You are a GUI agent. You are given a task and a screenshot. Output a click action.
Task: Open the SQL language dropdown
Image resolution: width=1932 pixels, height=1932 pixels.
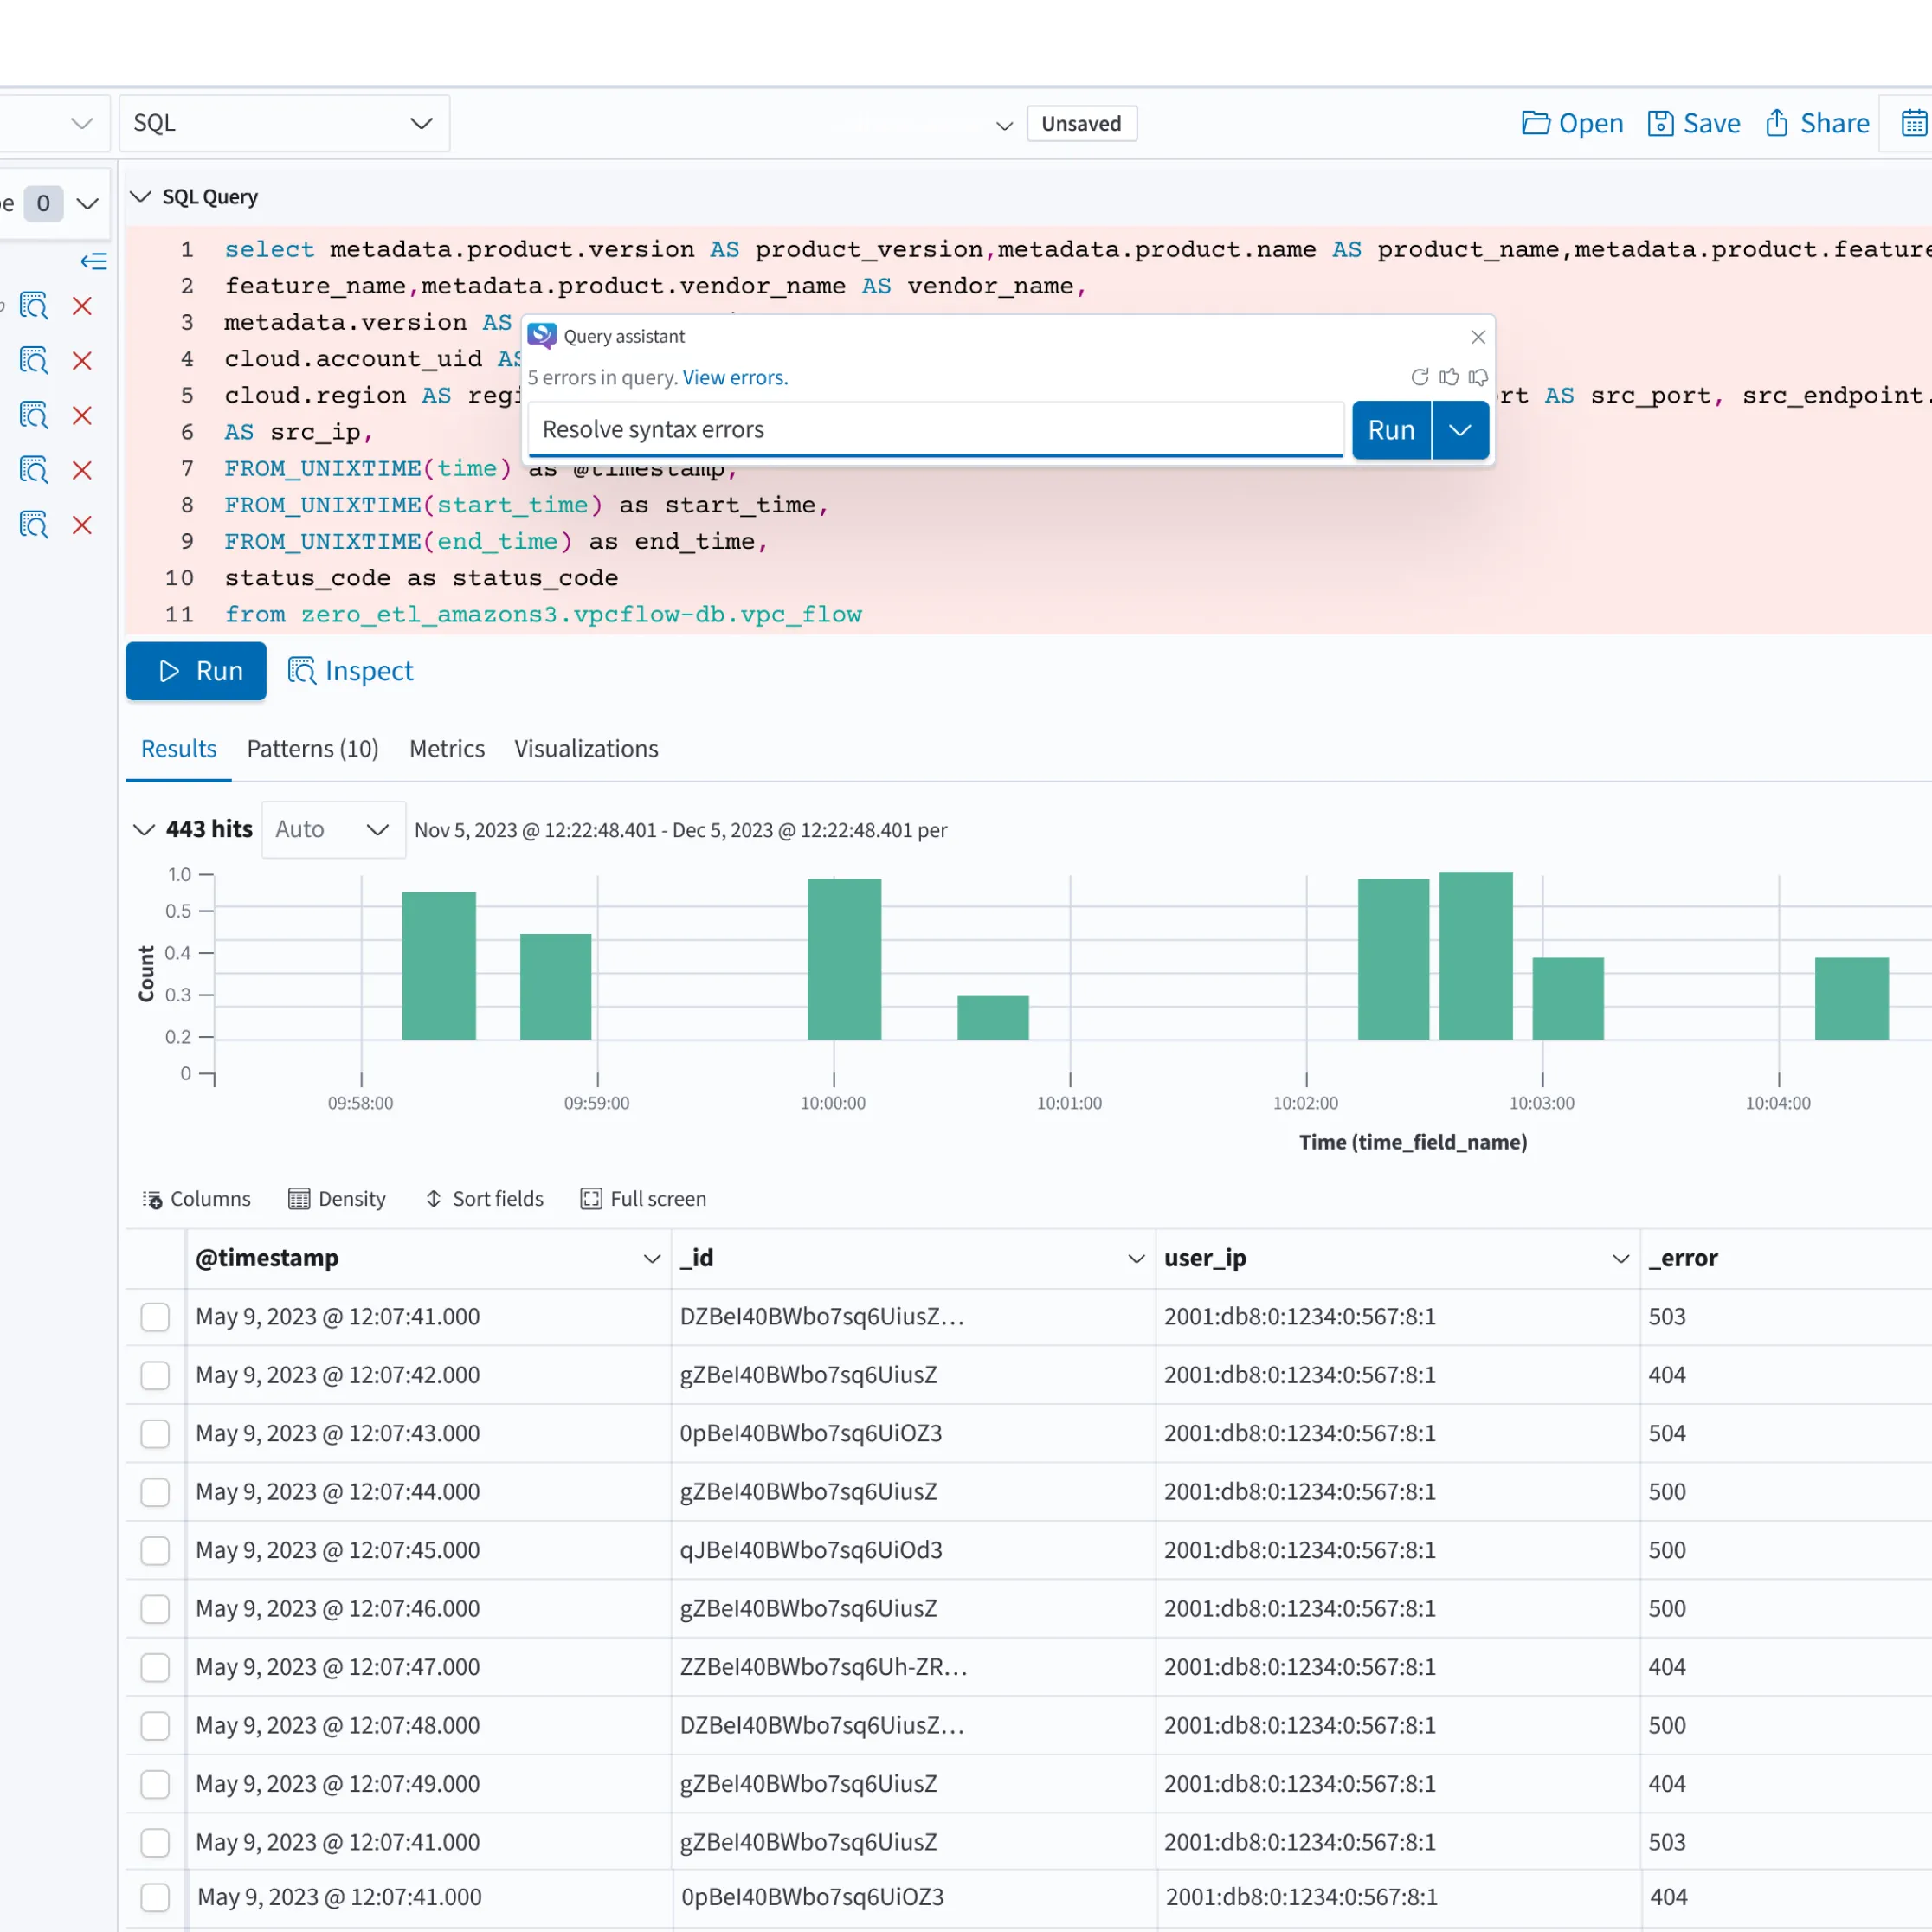284,123
